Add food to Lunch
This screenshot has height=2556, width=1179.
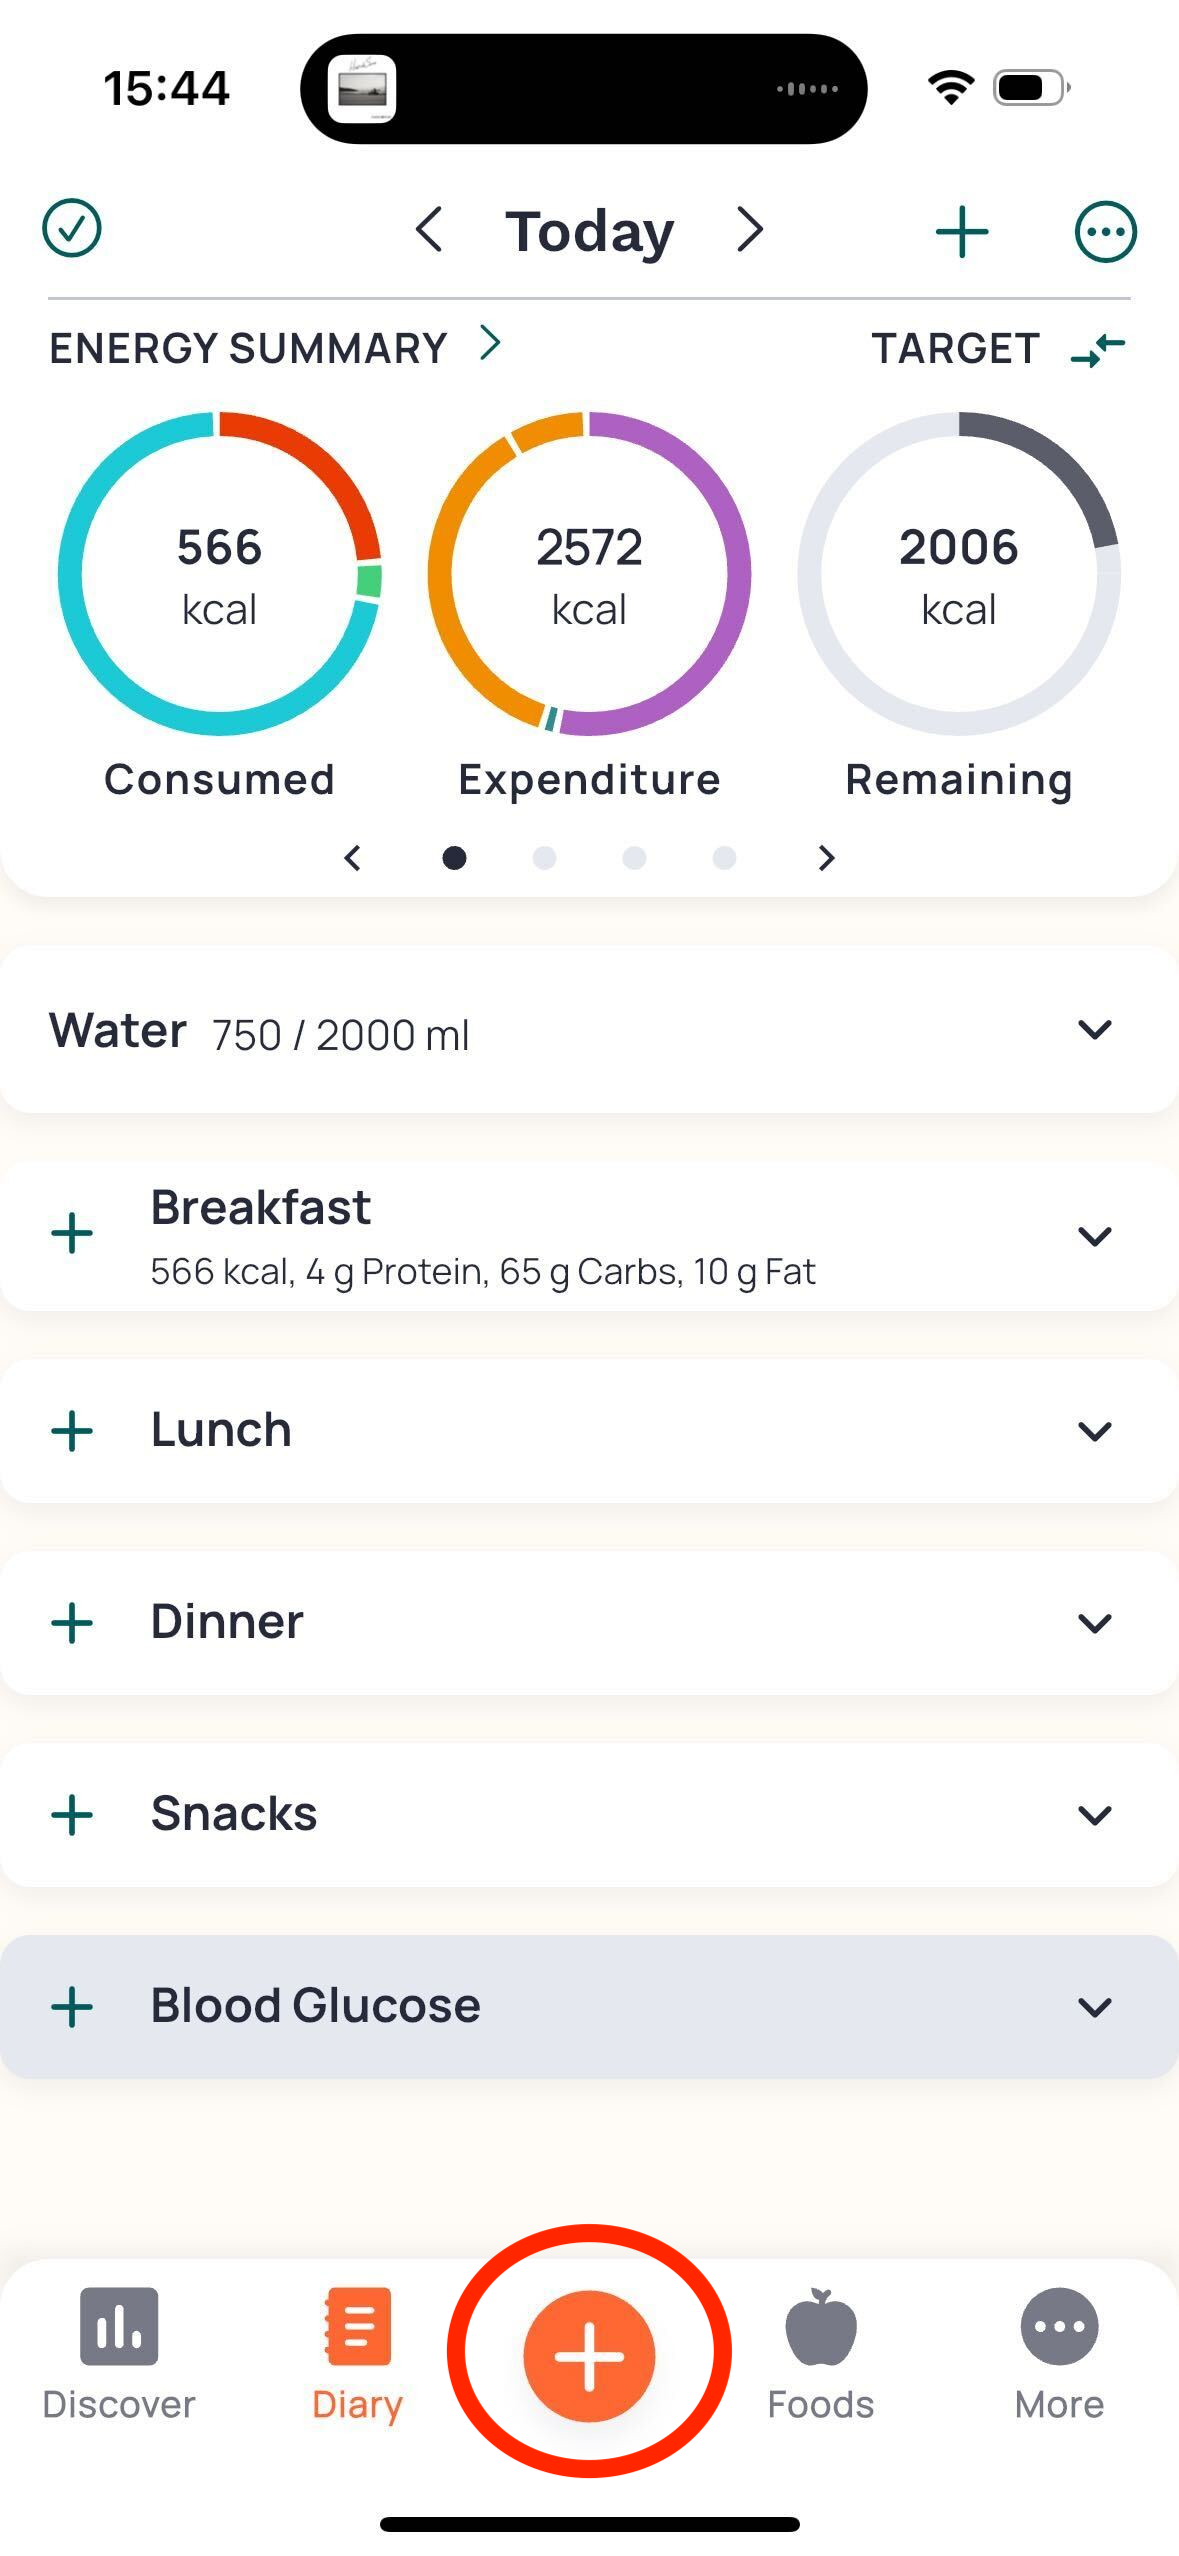[72, 1431]
